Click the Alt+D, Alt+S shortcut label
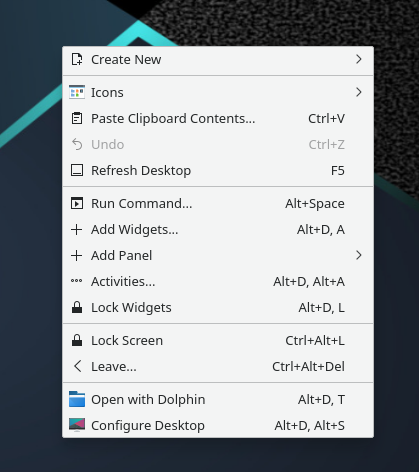The height and width of the screenshot is (472, 419). pyautogui.click(x=310, y=426)
